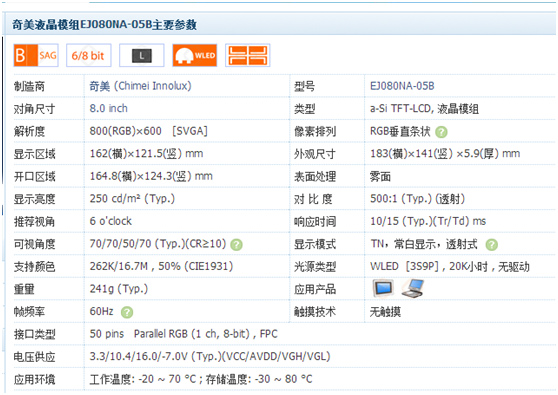Click the 对比度 column label

point(313,199)
